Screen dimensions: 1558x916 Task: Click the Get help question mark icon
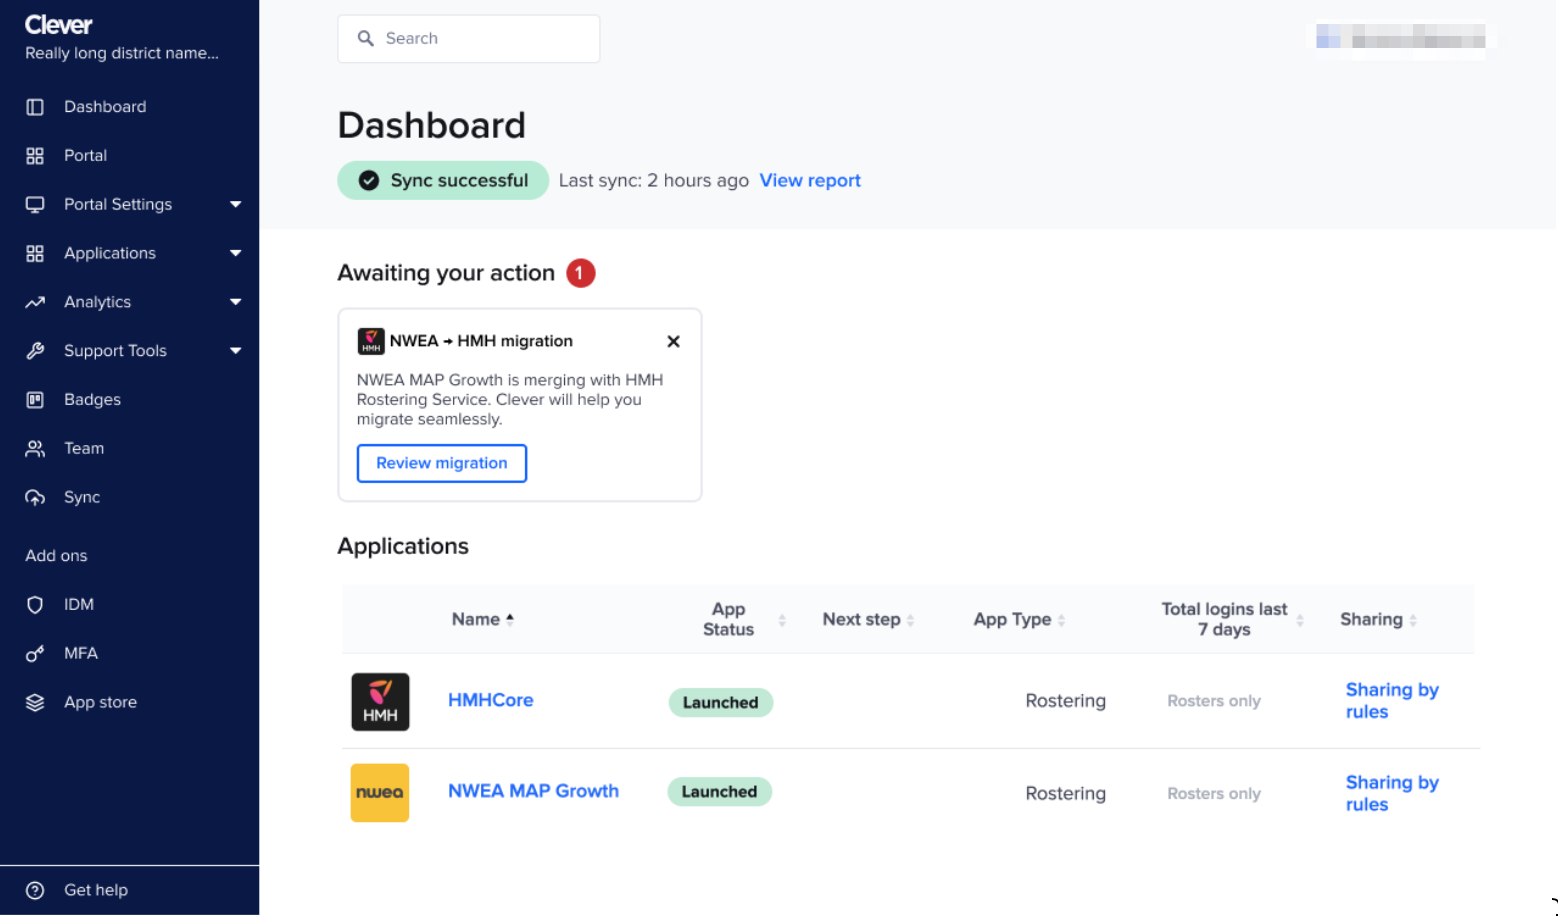35,891
